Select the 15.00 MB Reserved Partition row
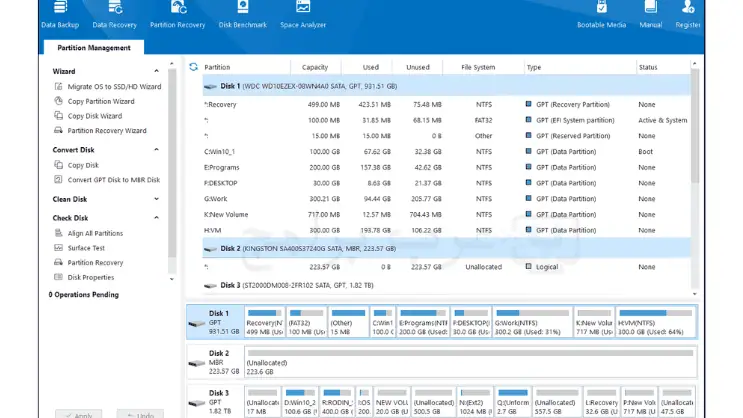Screen dimensions: 743x418 (x=446, y=136)
